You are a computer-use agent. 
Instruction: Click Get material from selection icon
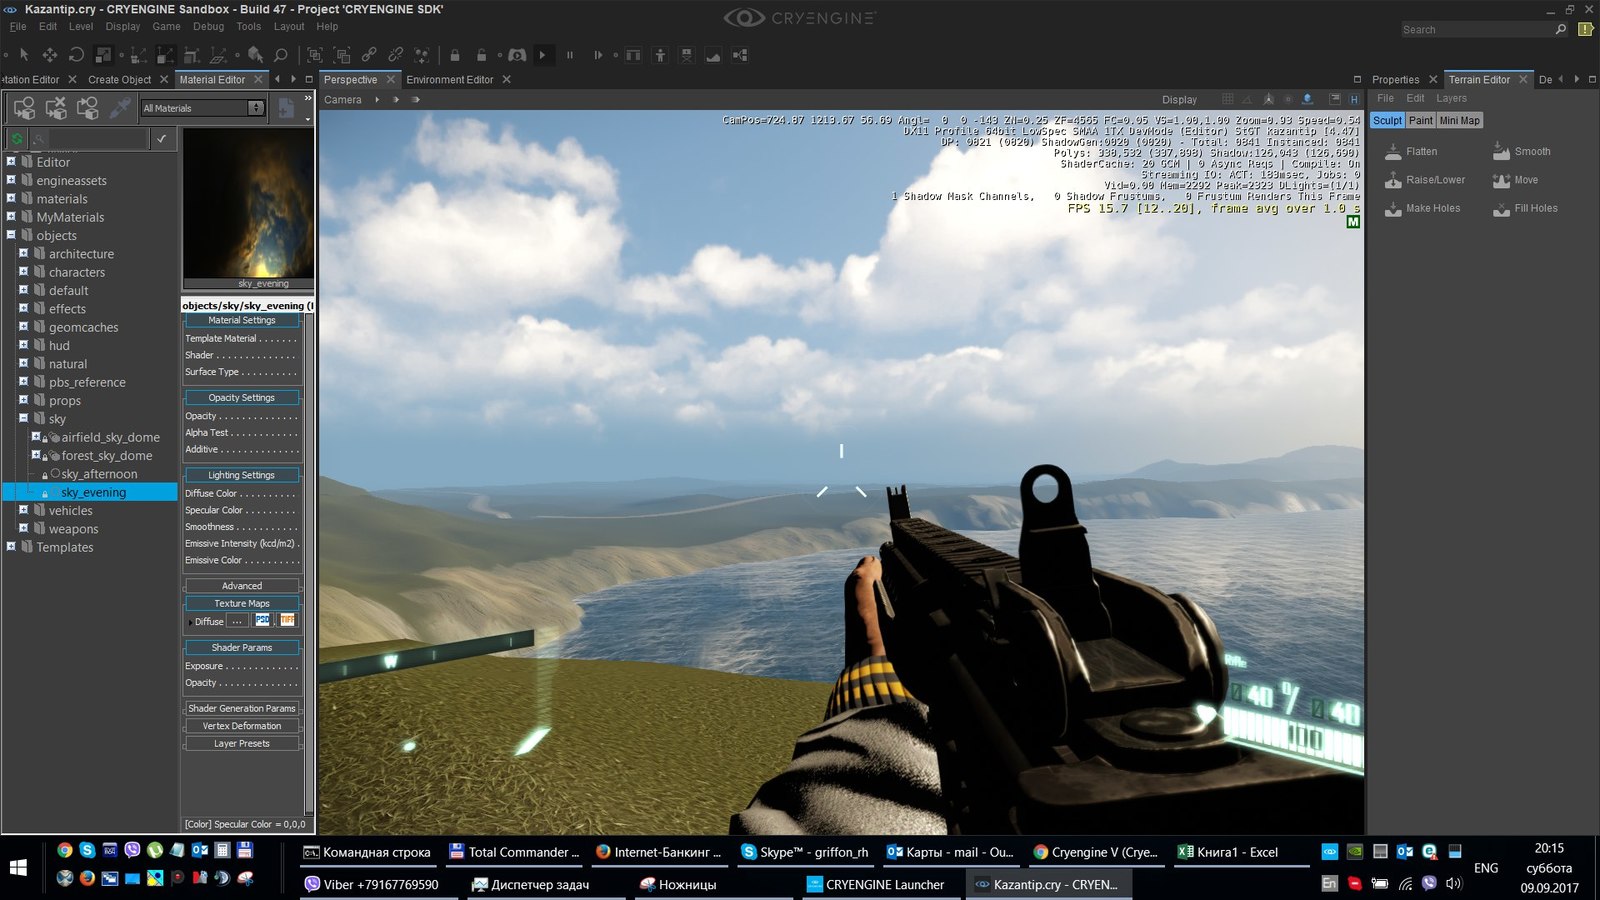(88, 107)
